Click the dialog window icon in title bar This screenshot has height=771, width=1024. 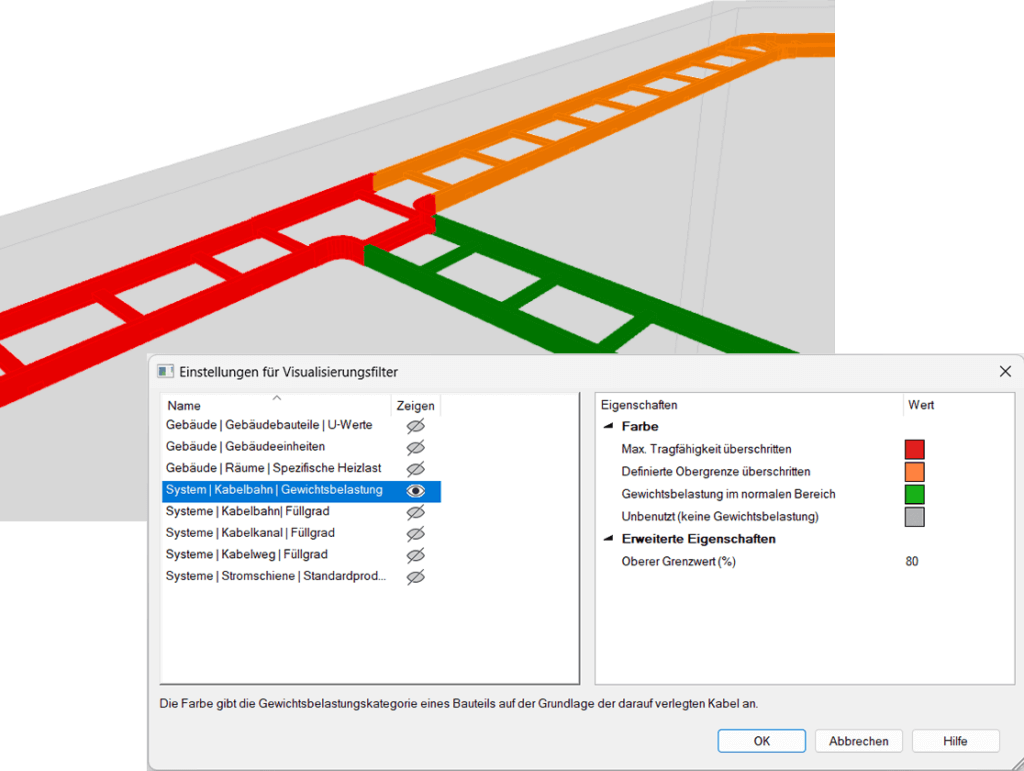tap(166, 371)
